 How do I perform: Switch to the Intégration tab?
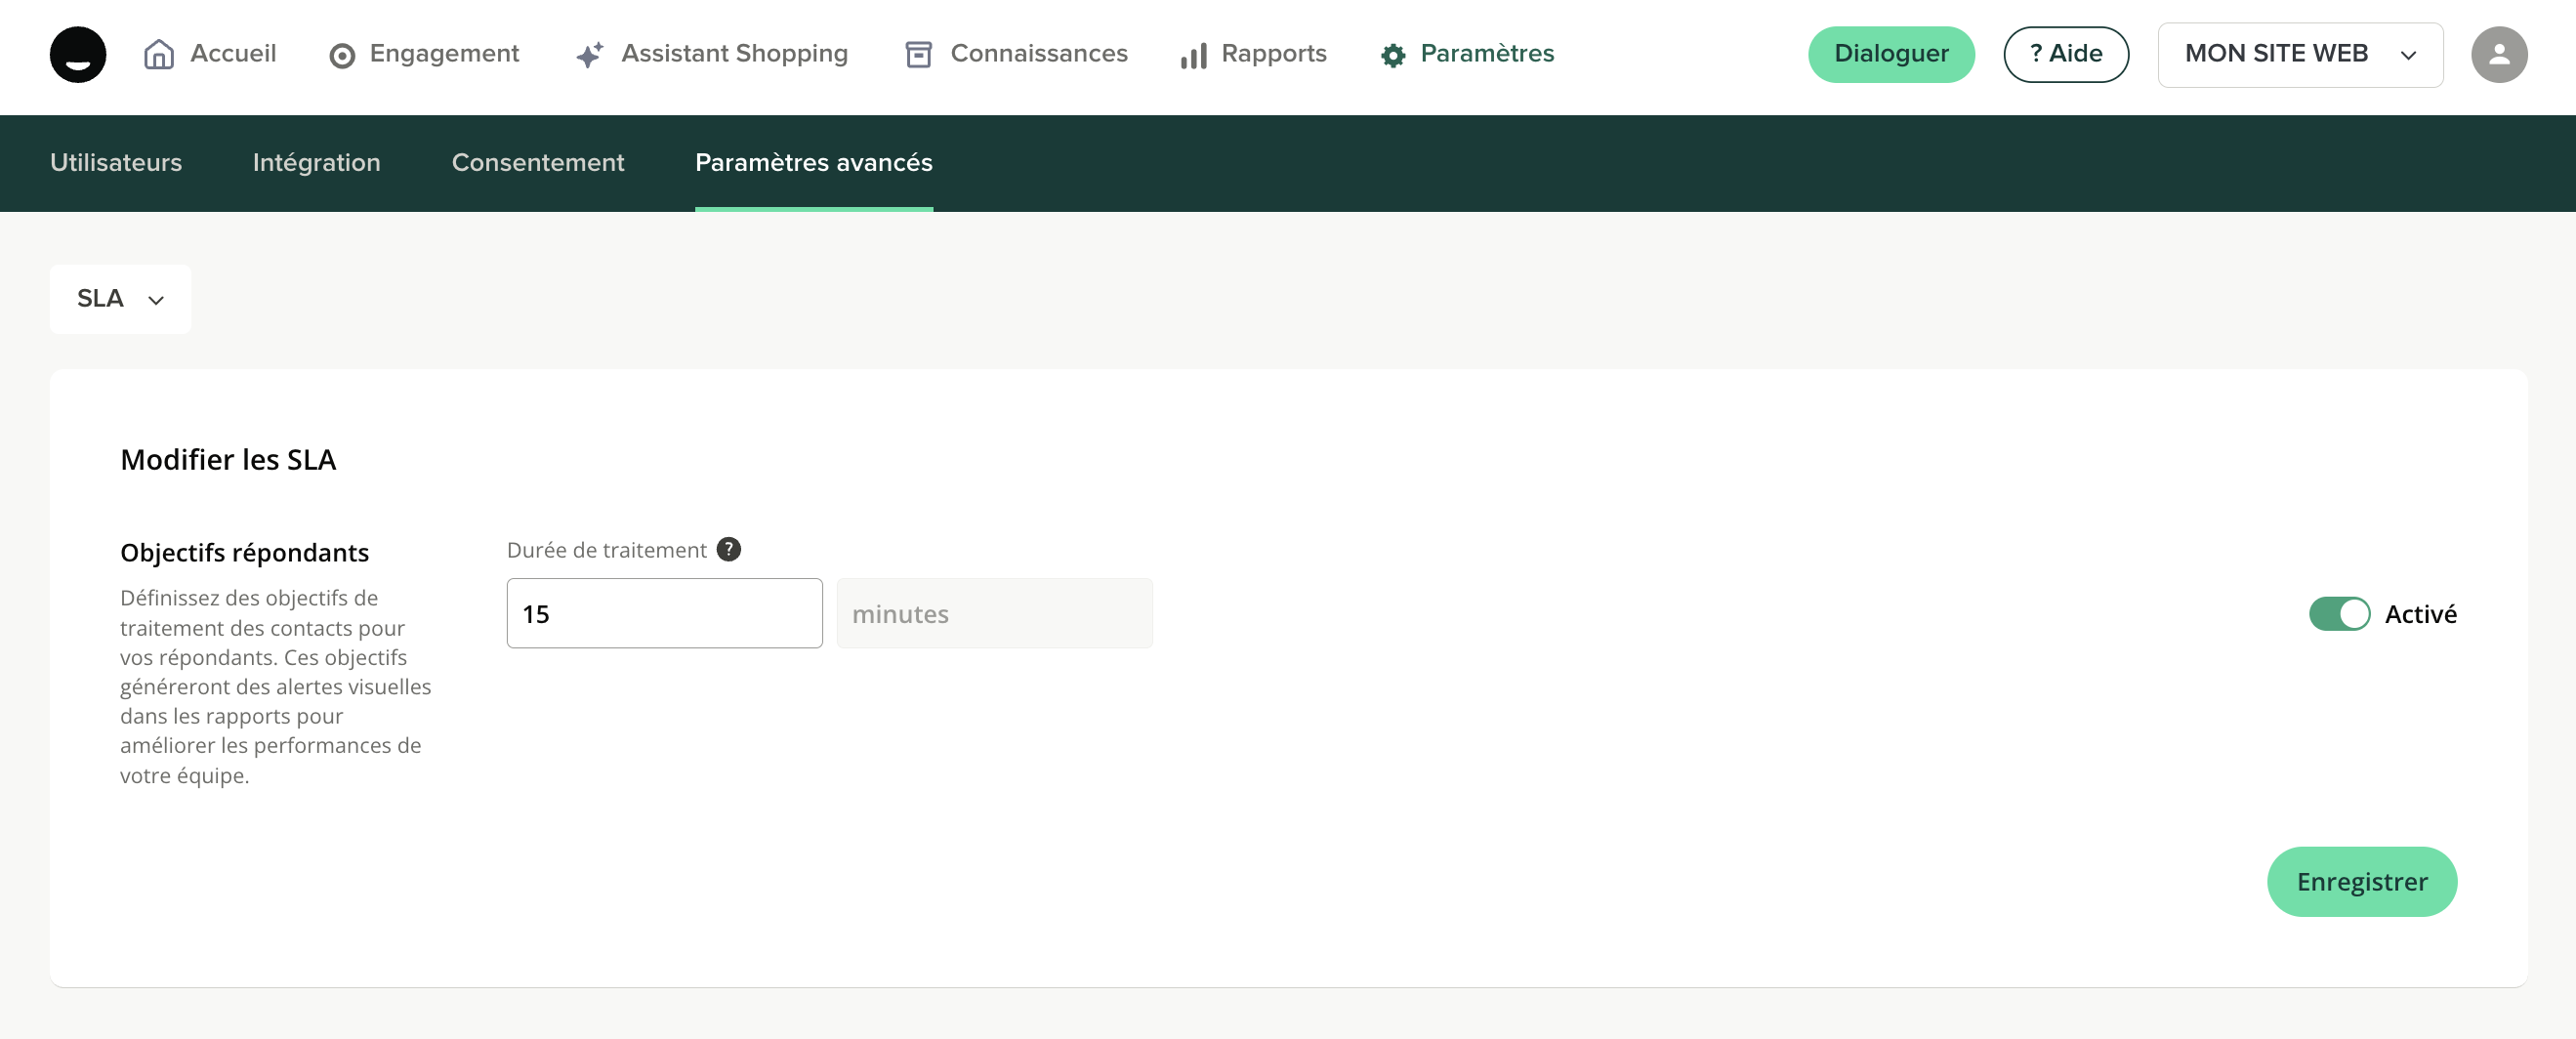pyautogui.click(x=316, y=163)
